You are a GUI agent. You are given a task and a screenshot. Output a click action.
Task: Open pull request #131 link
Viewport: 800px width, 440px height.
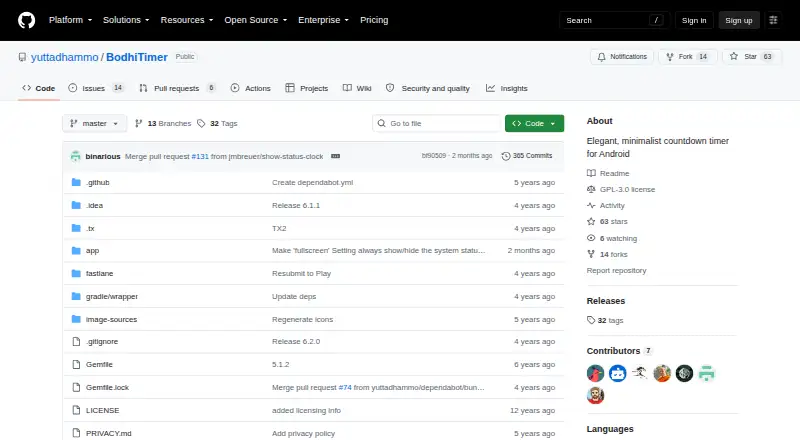pyautogui.click(x=200, y=156)
